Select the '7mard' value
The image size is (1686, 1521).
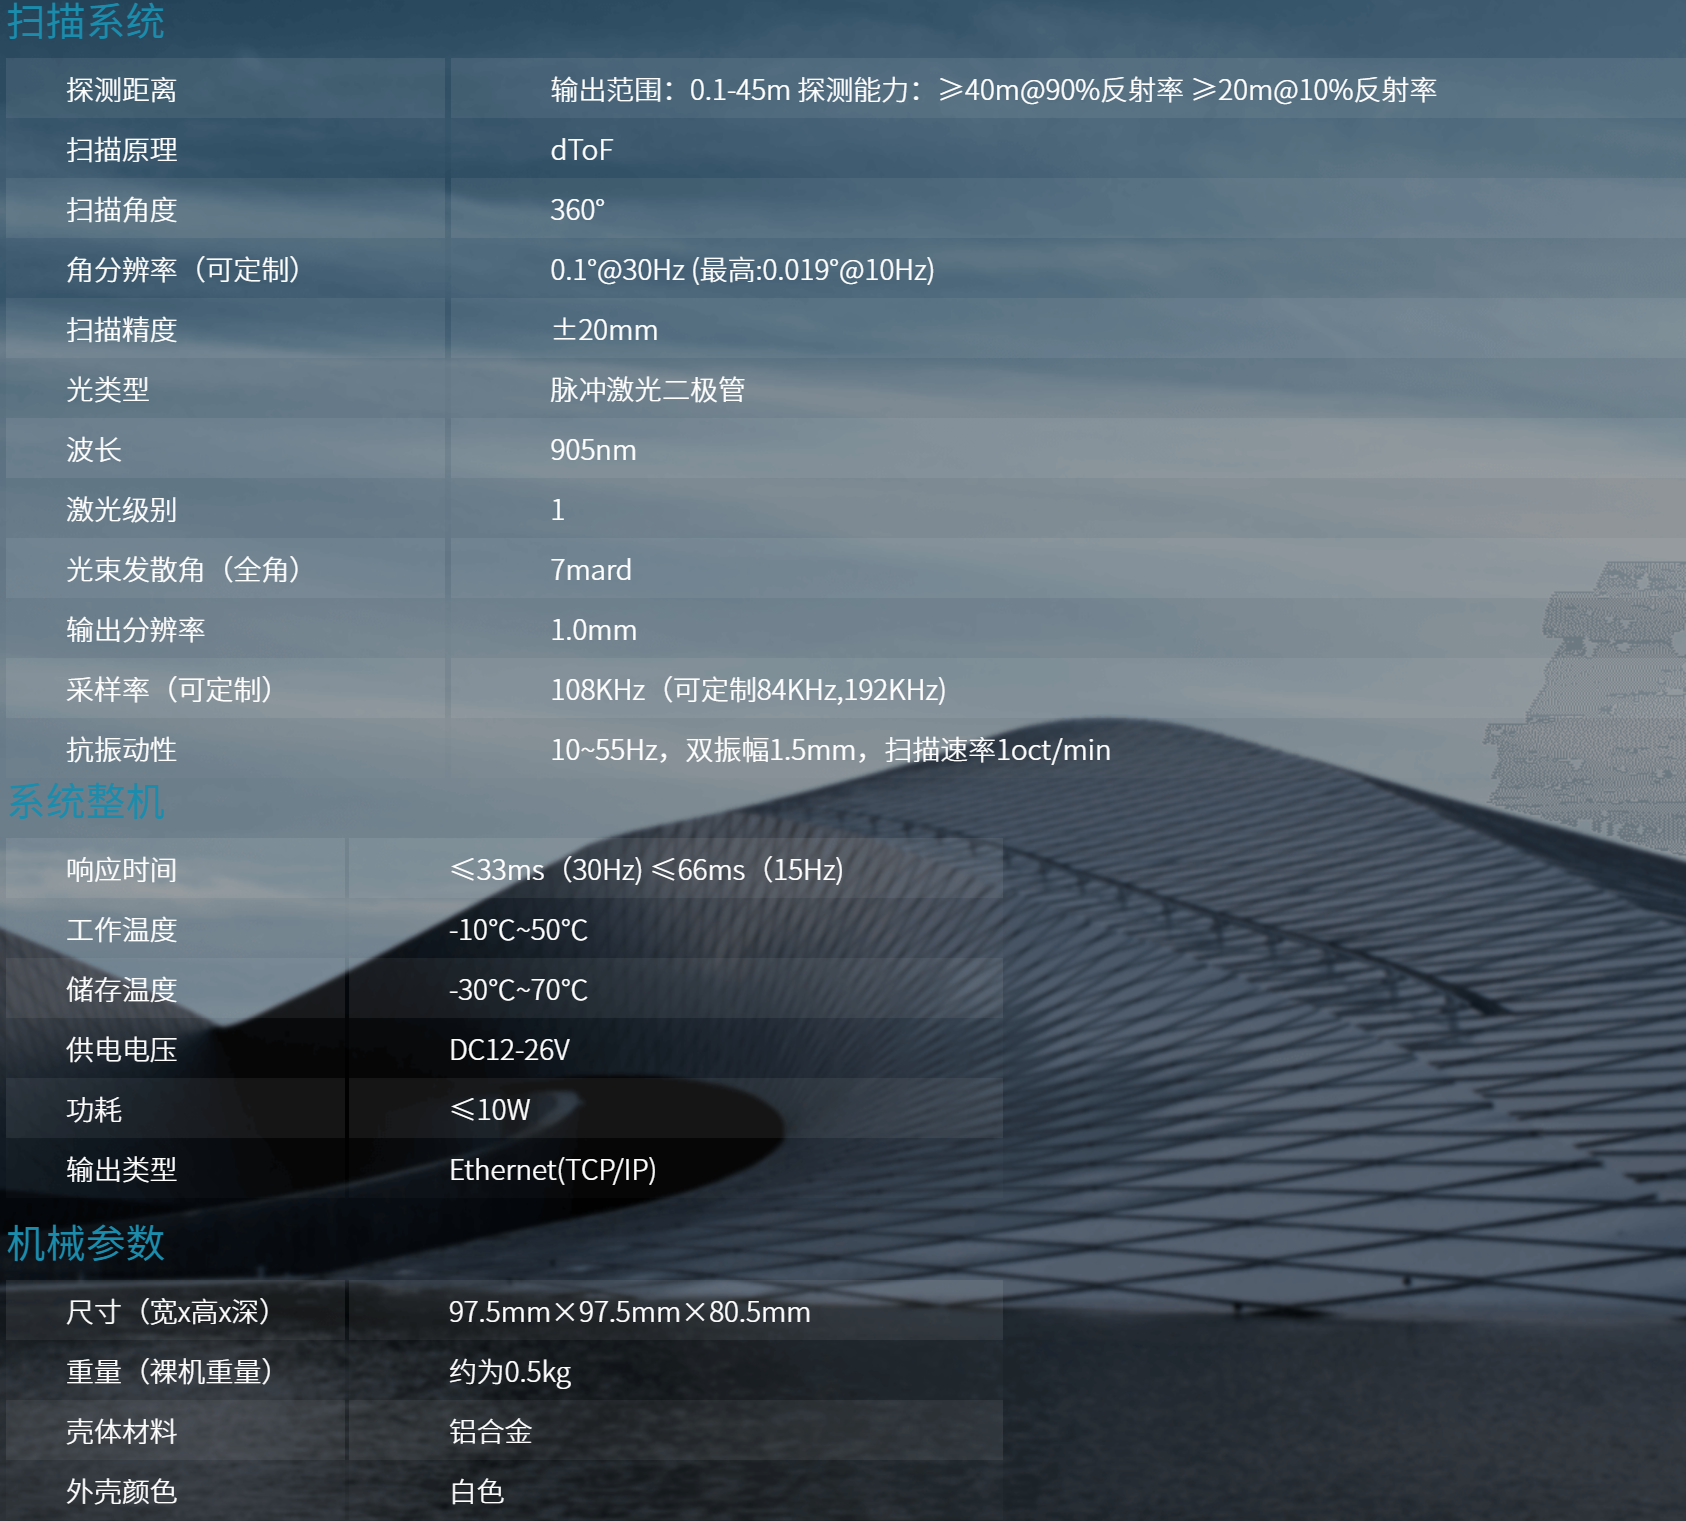(591, 570)
